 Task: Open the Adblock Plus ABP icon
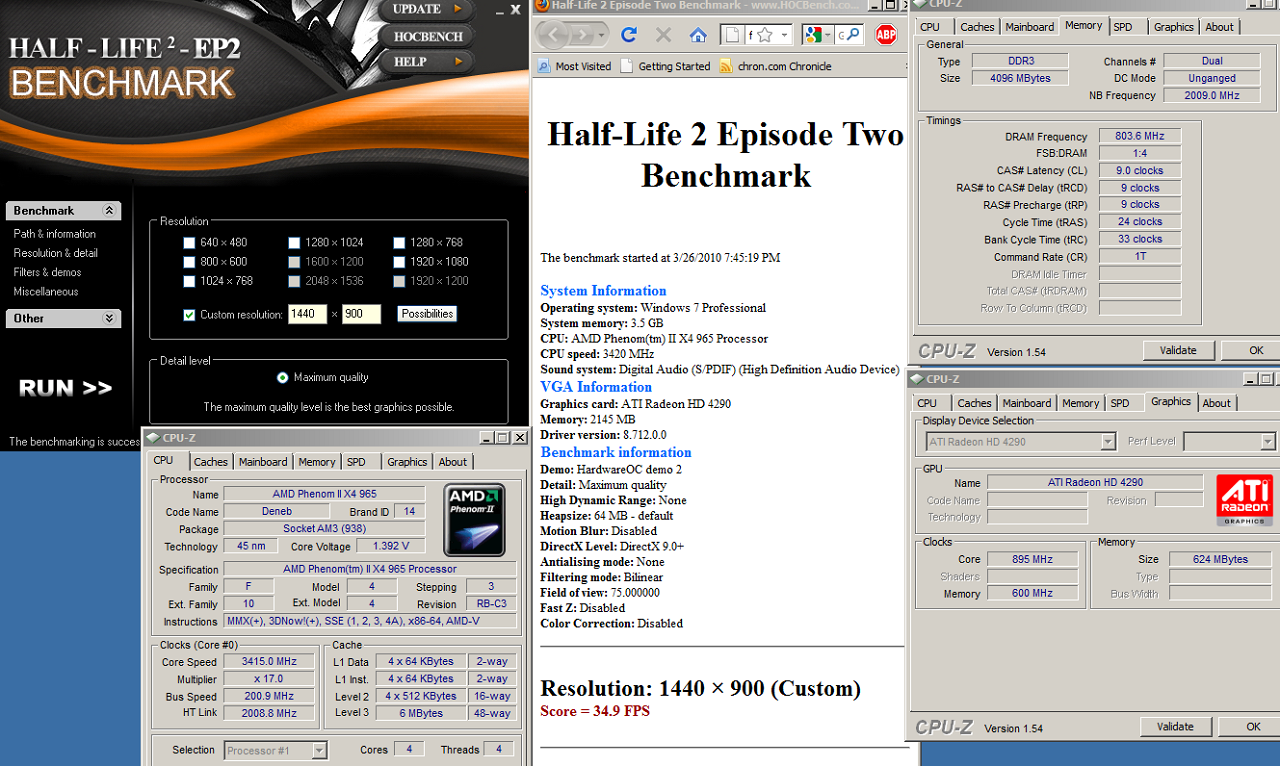pos(886,35)
